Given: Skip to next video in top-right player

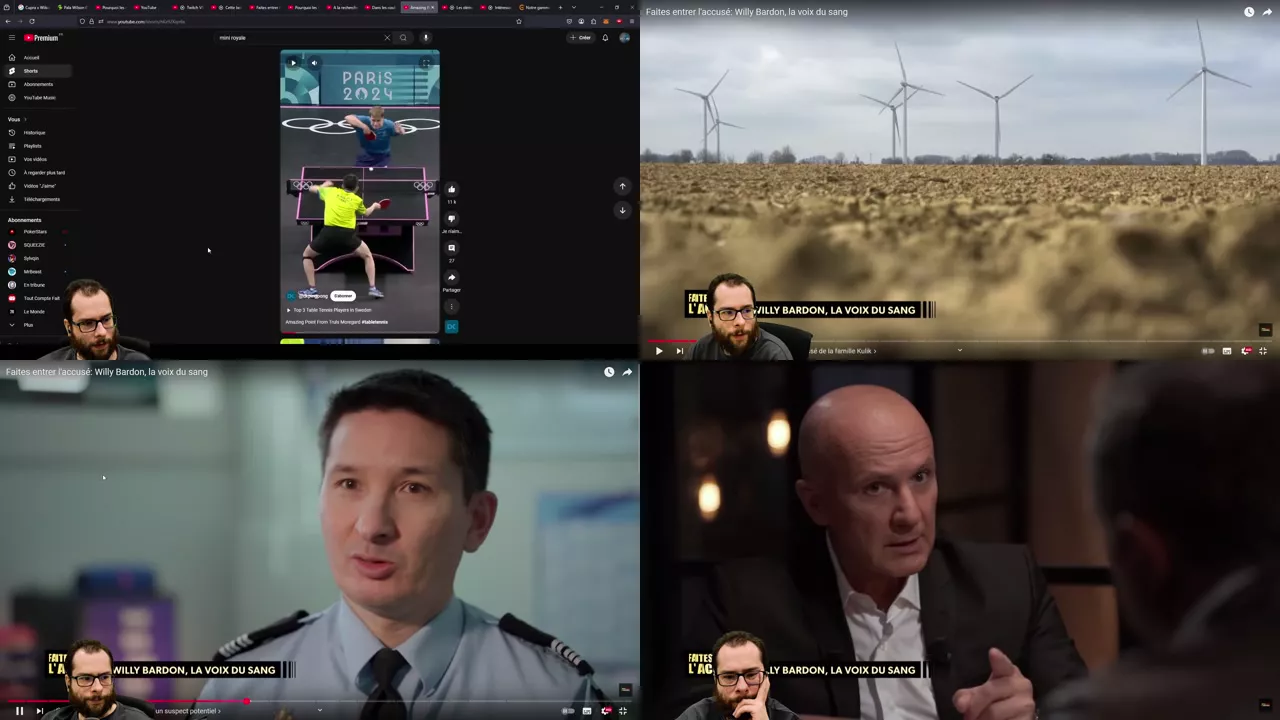Looking at the screenshot, I should [680, 351].
